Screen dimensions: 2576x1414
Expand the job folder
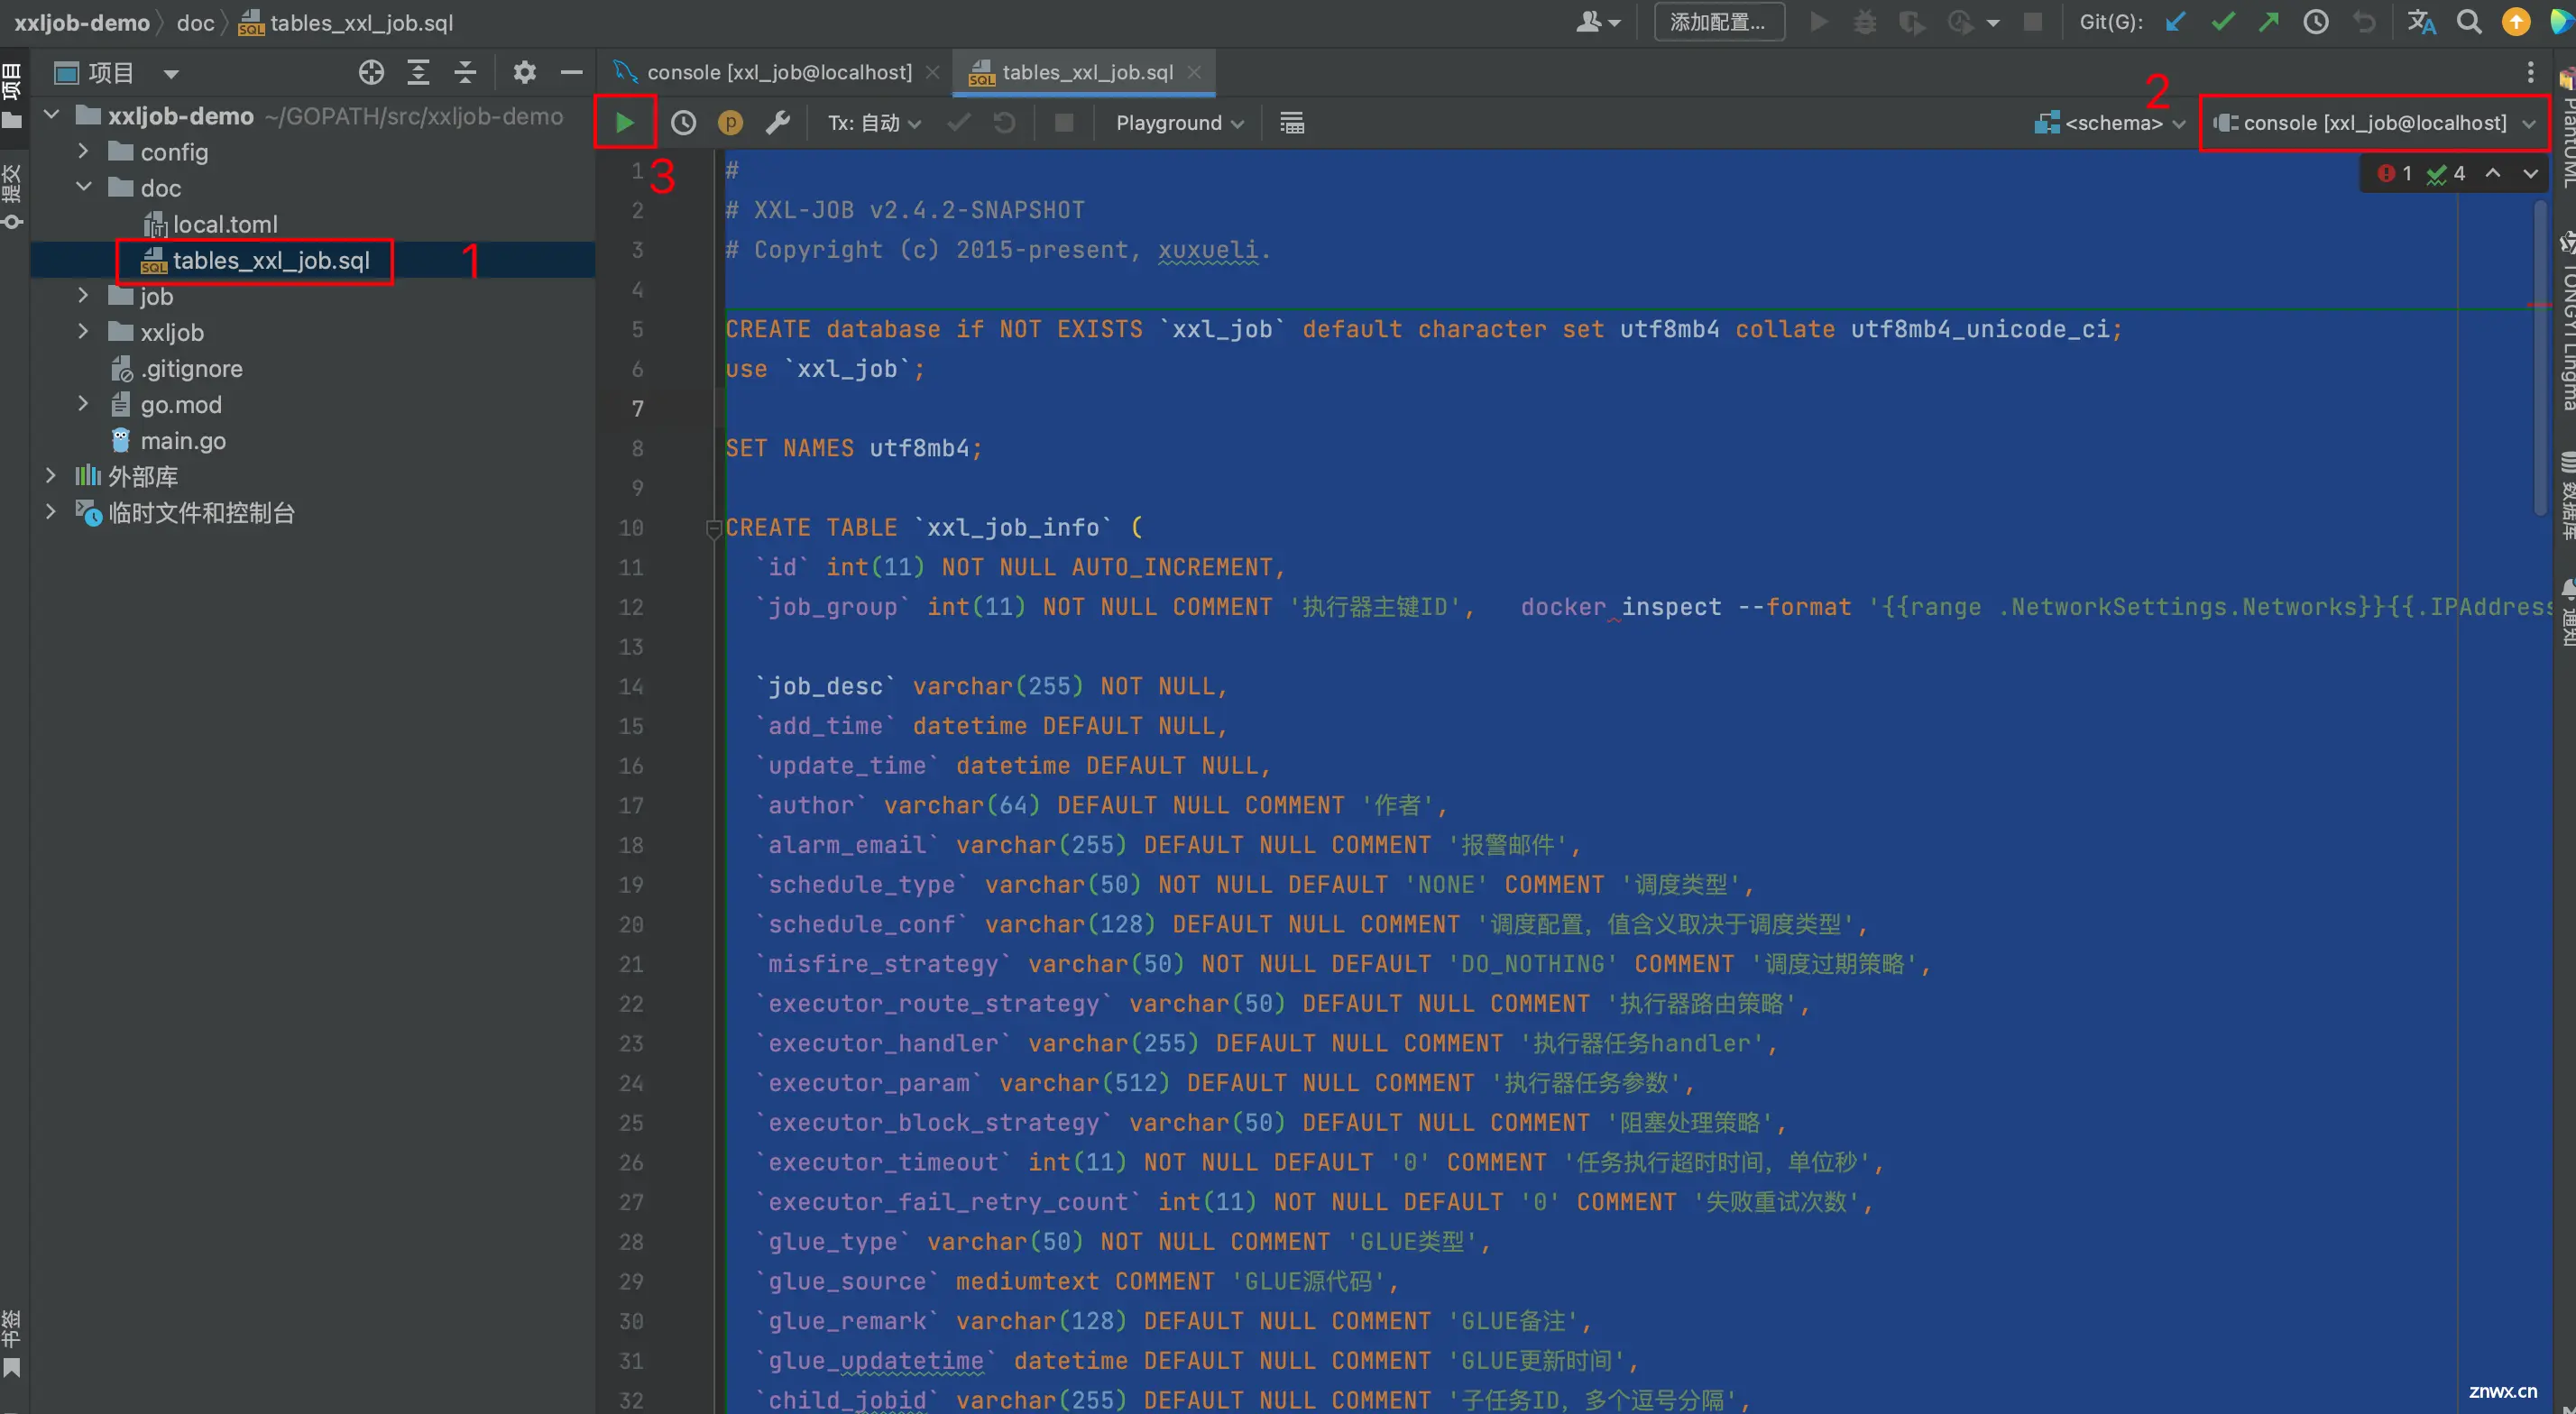pos(84,295)
